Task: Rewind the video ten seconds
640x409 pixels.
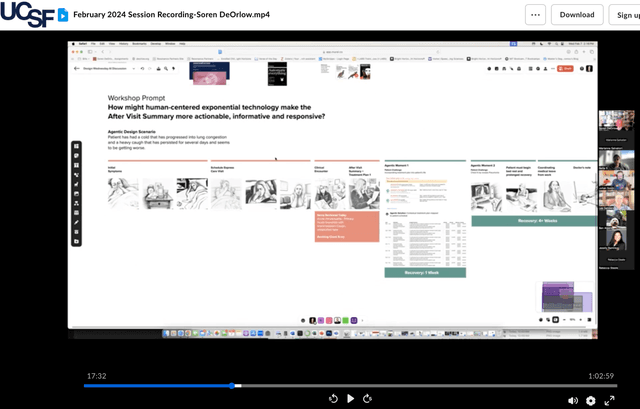Action: (x=333, y=398)
